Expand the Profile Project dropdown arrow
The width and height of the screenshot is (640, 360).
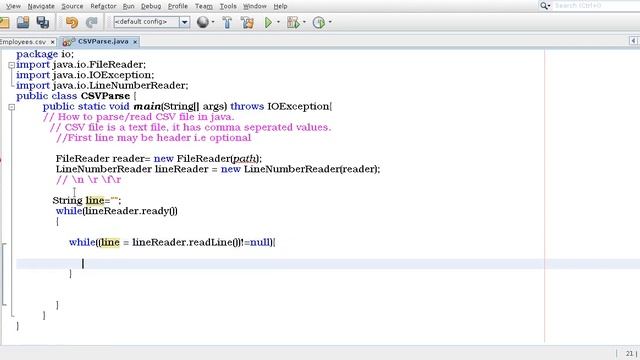(330, 22)
